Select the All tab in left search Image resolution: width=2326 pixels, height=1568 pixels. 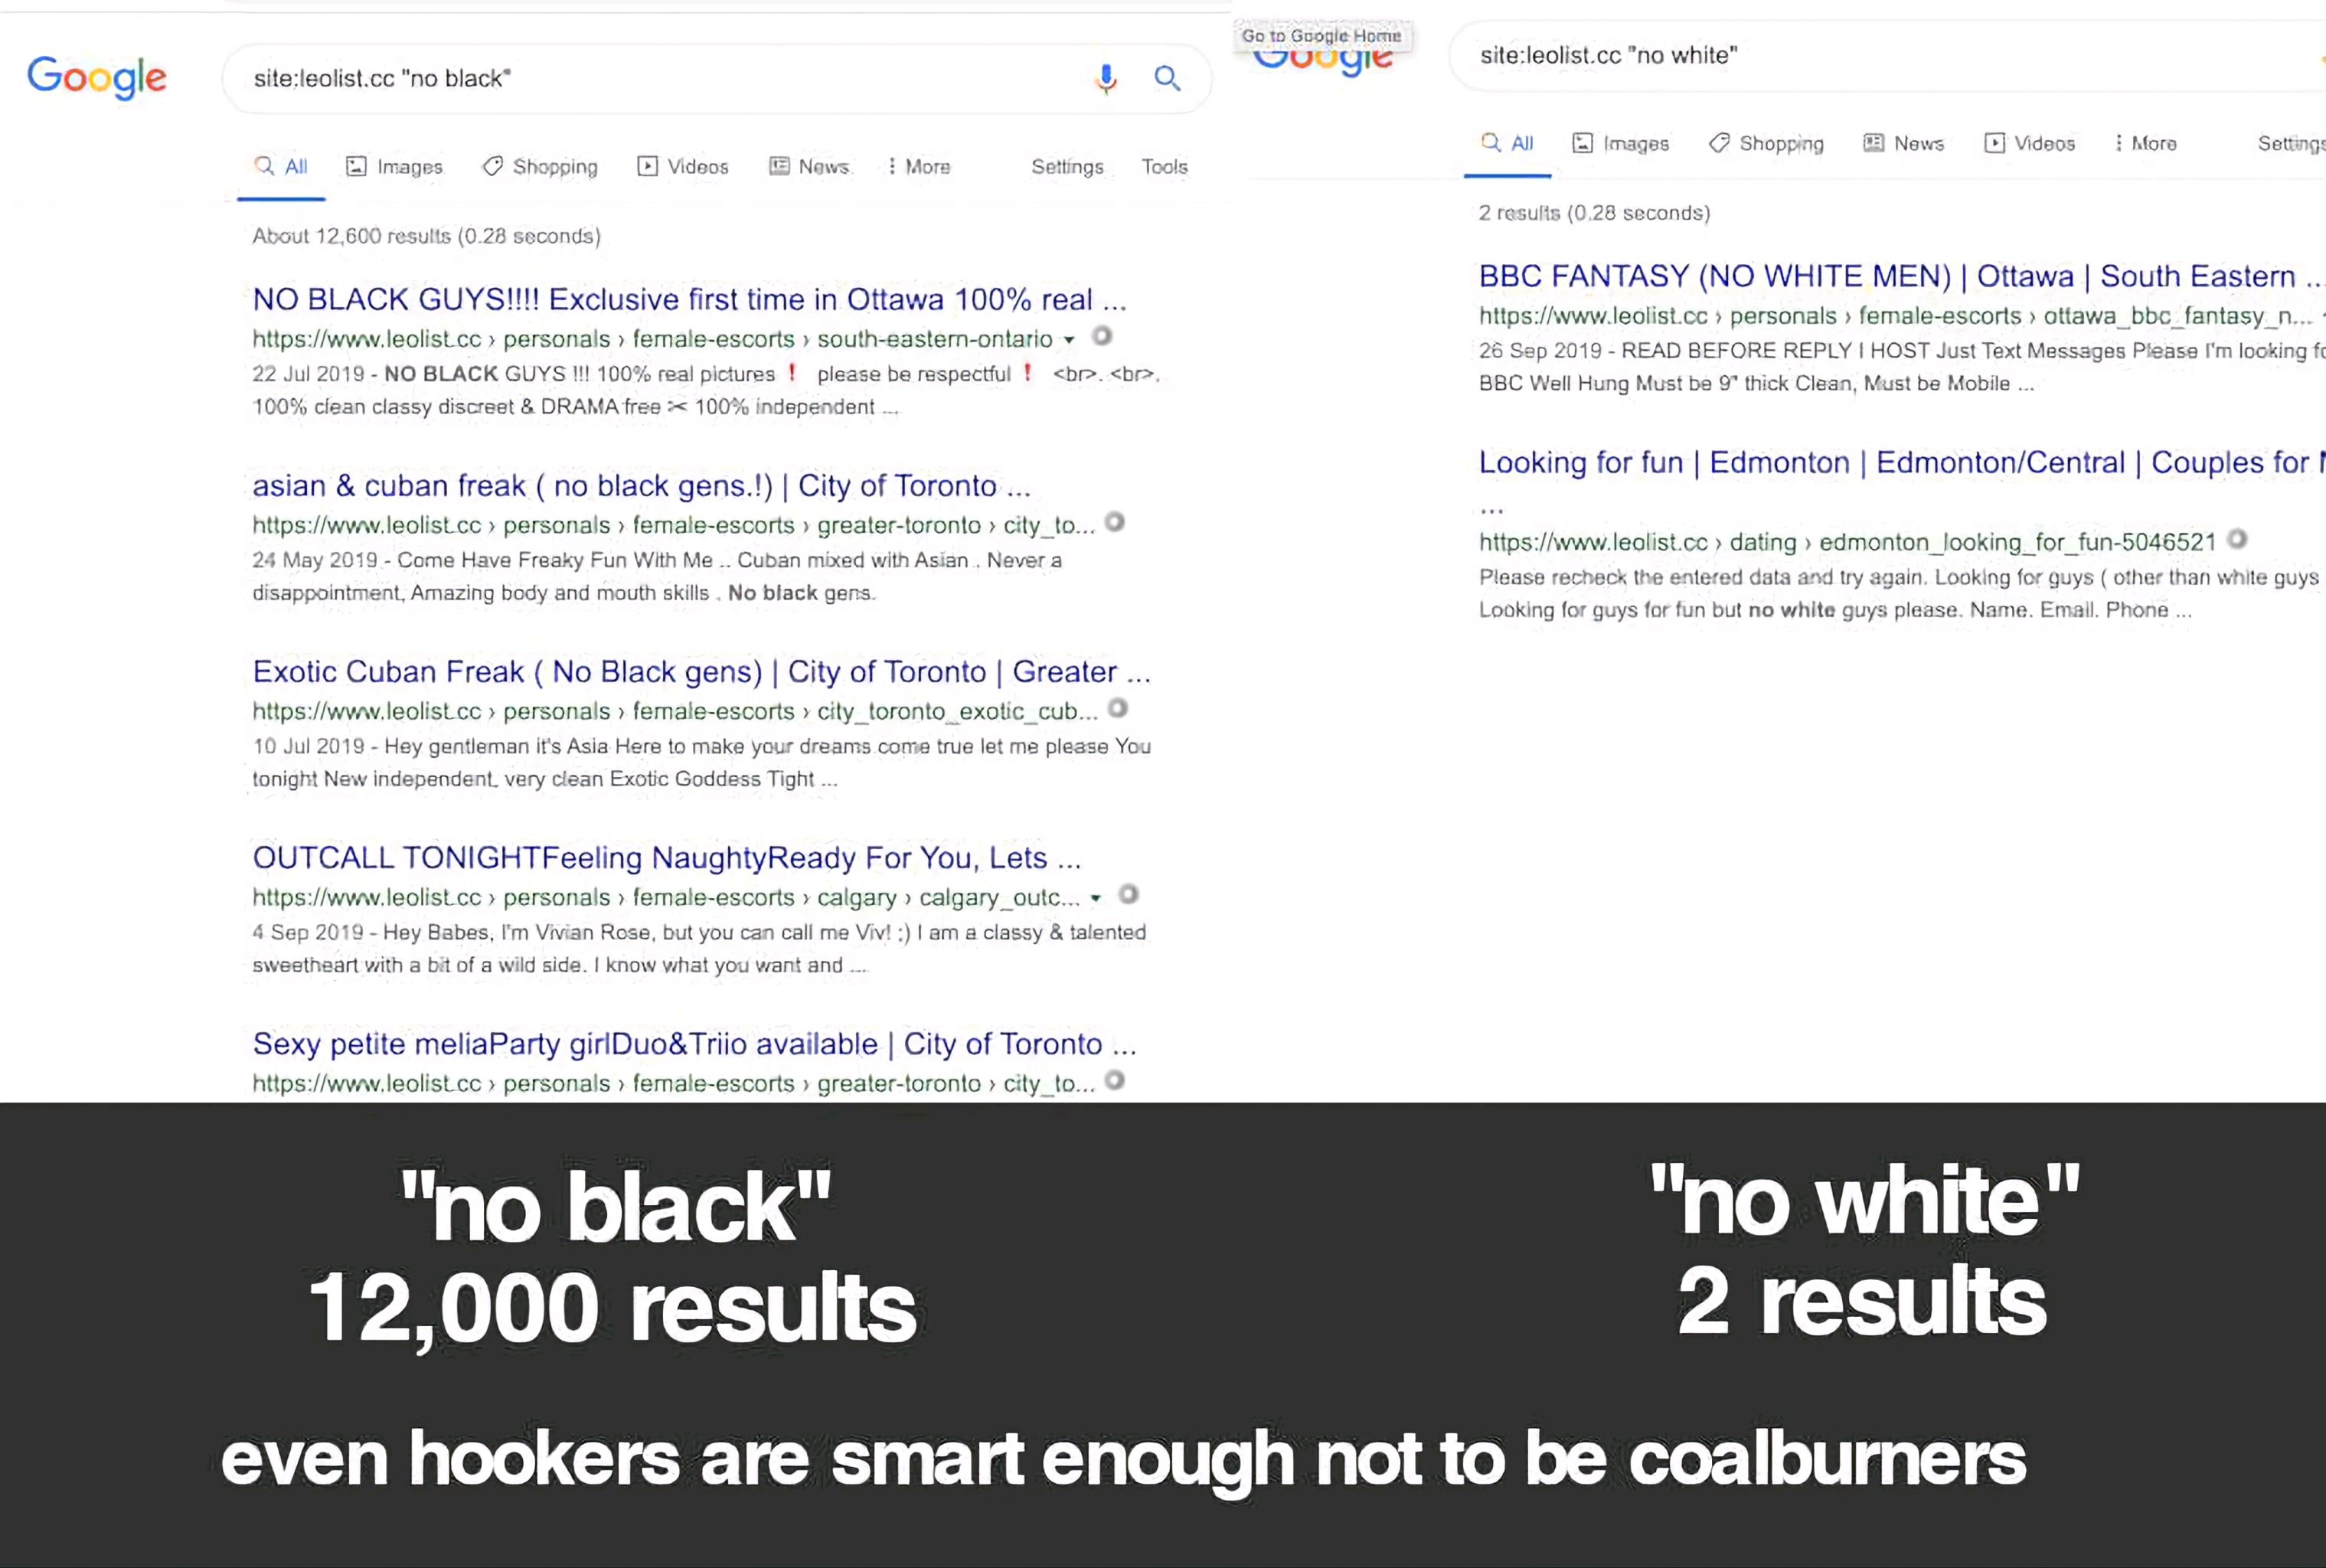point(281,167)
